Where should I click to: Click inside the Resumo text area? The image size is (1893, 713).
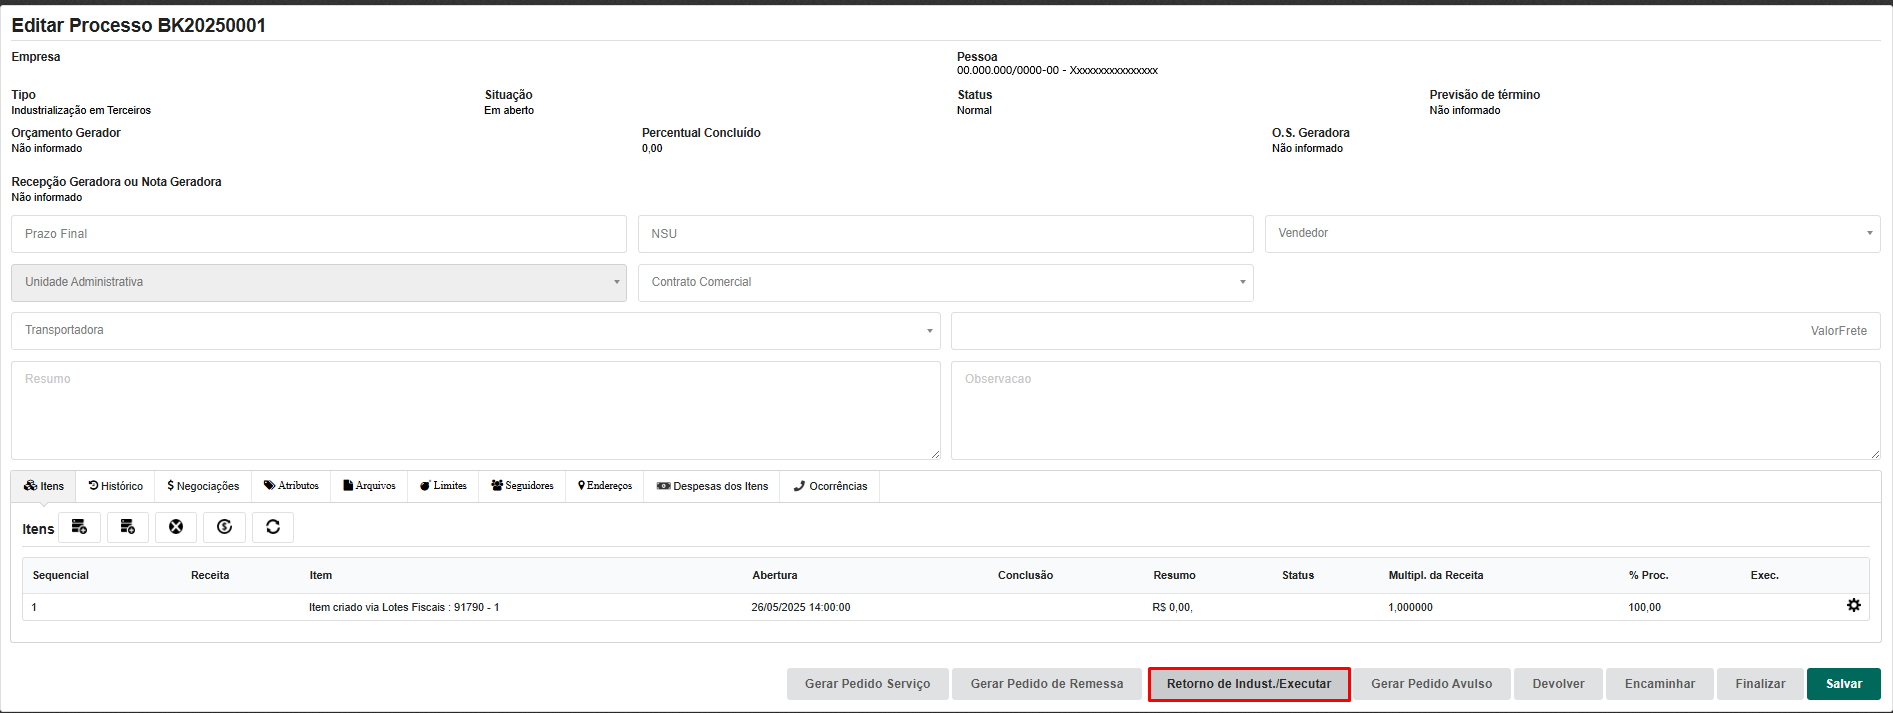coord(475,410)
